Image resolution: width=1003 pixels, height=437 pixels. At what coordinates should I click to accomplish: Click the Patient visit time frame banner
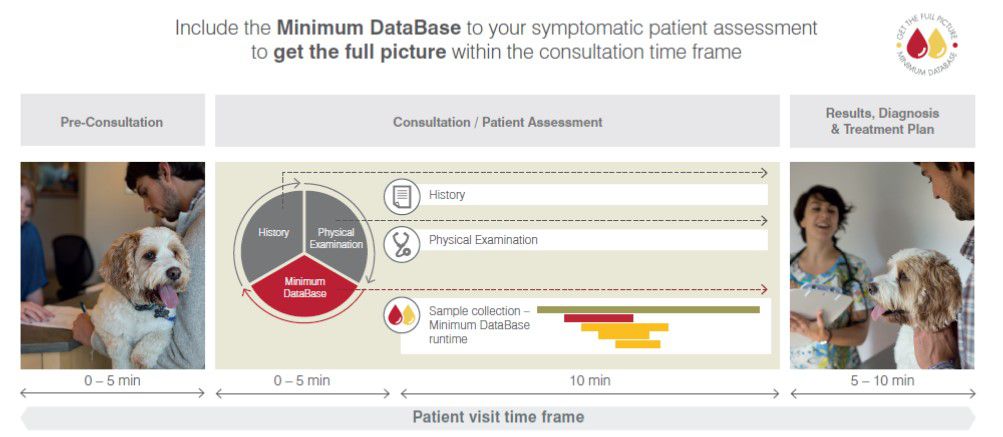pos(498,418)
